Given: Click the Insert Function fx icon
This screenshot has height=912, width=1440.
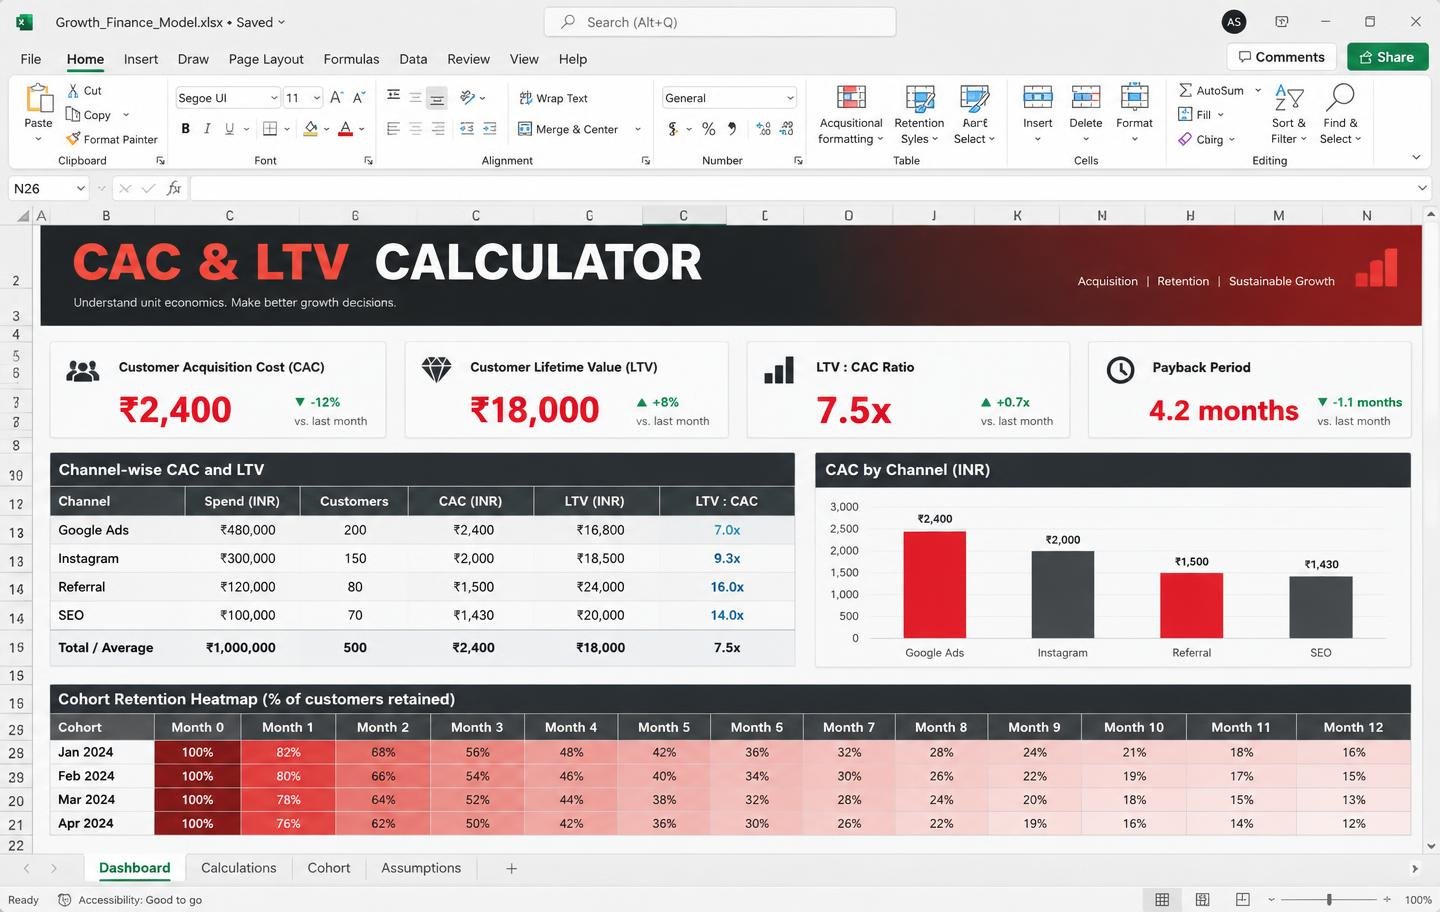Looking at the screenshot, I should pos(174,188).
